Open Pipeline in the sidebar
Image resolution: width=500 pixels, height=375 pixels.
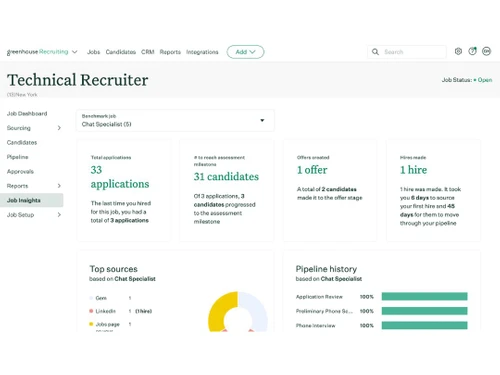(18, 157)
